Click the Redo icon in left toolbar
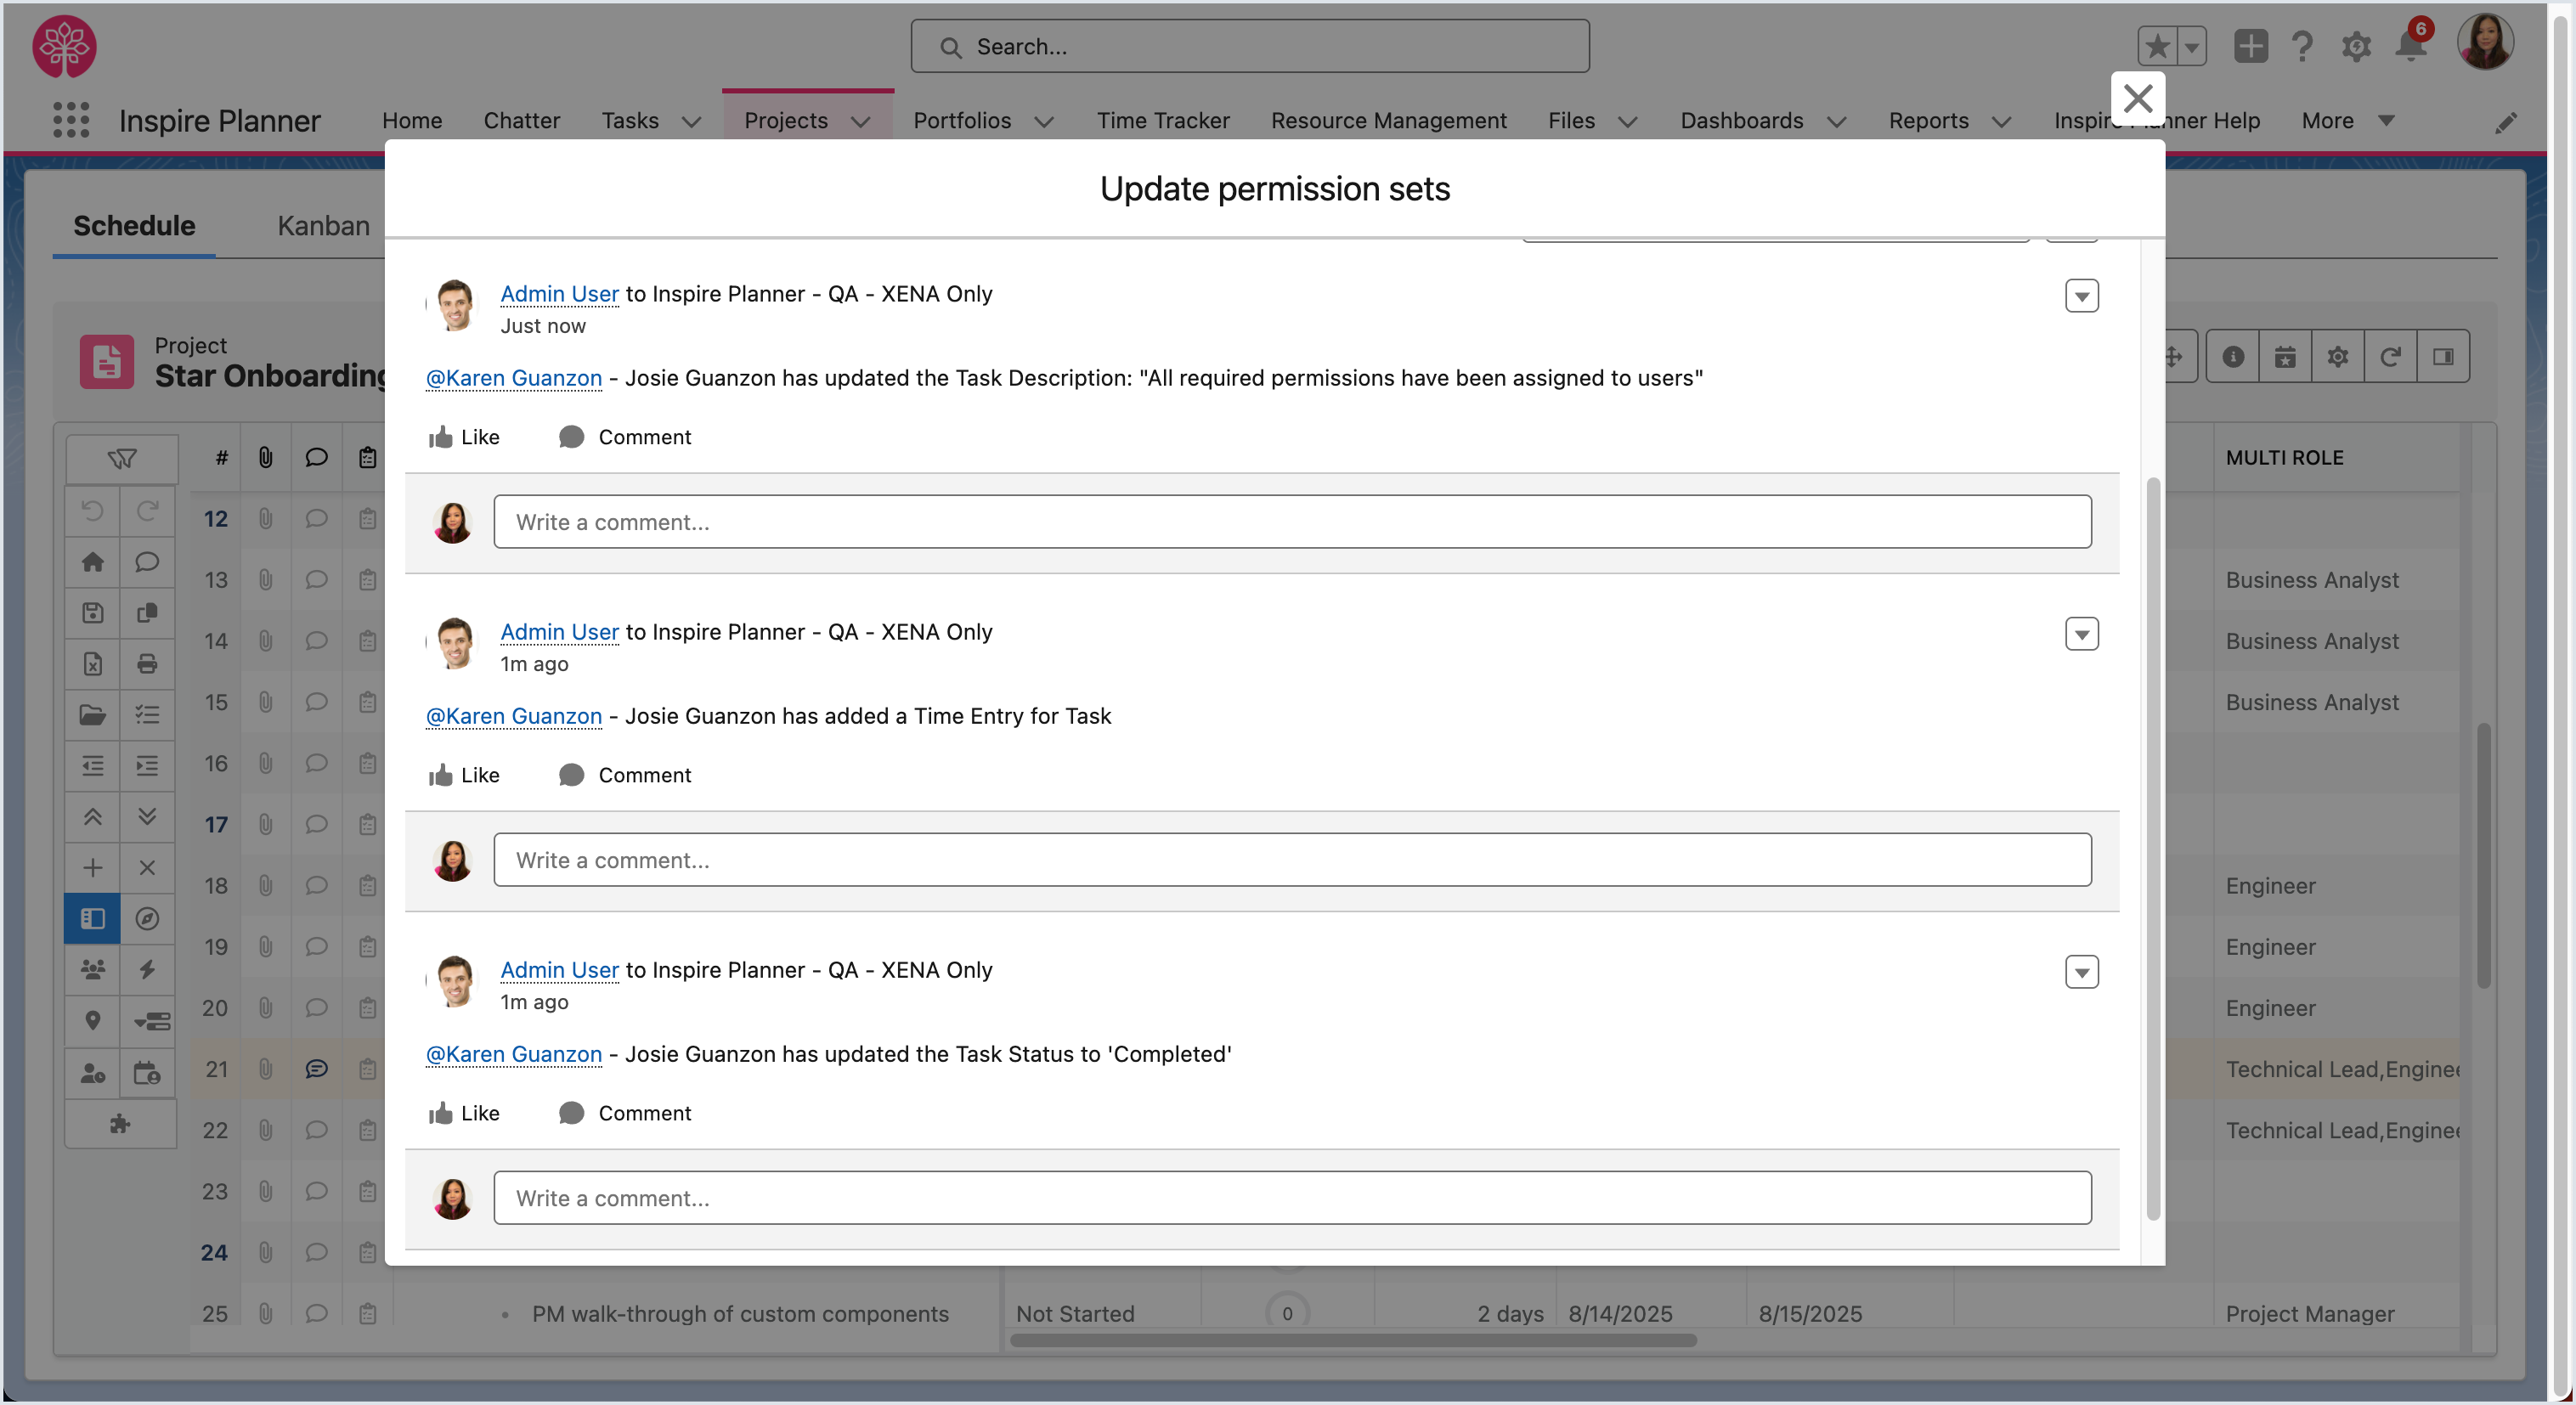 [147, 511]
